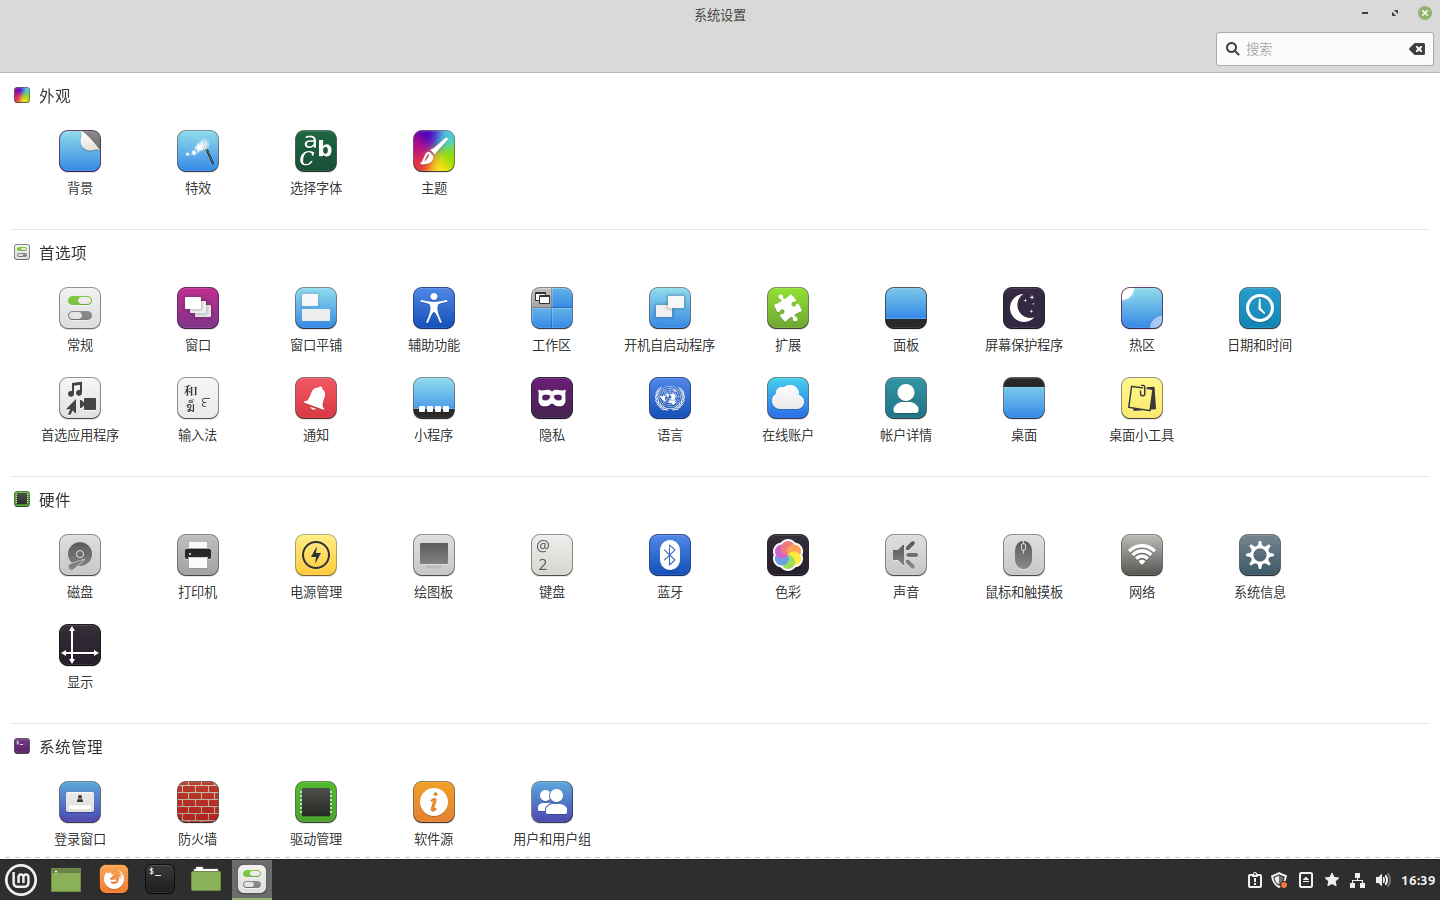Open the 面板 (Panel) settings
Screen dimensions: 1440x900
point(906,320)
